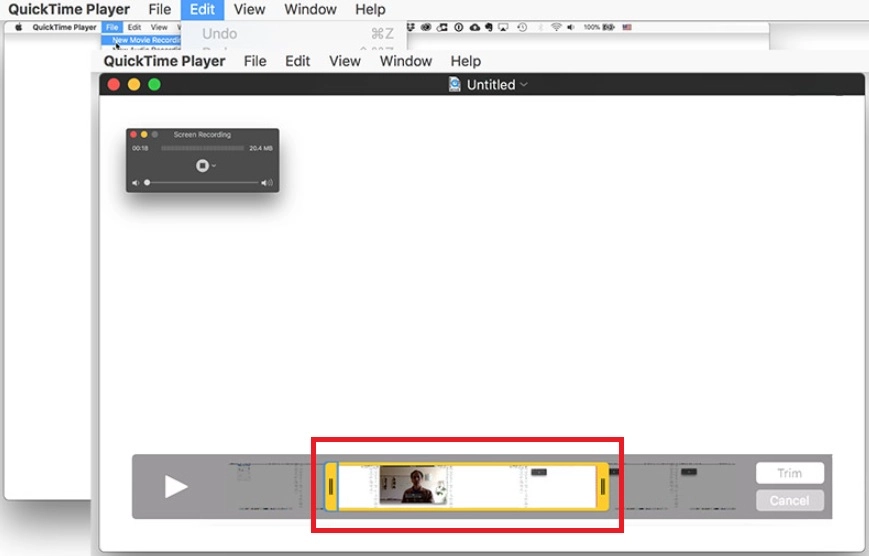Screen dimensions: 869x556
Task: Click the left yellow trim handle
Action: (x=331, y=486)
